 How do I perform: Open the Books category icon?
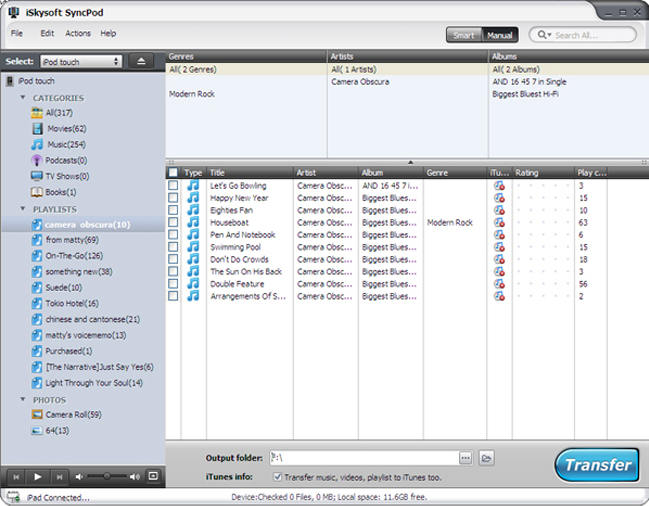pos(37,192)
